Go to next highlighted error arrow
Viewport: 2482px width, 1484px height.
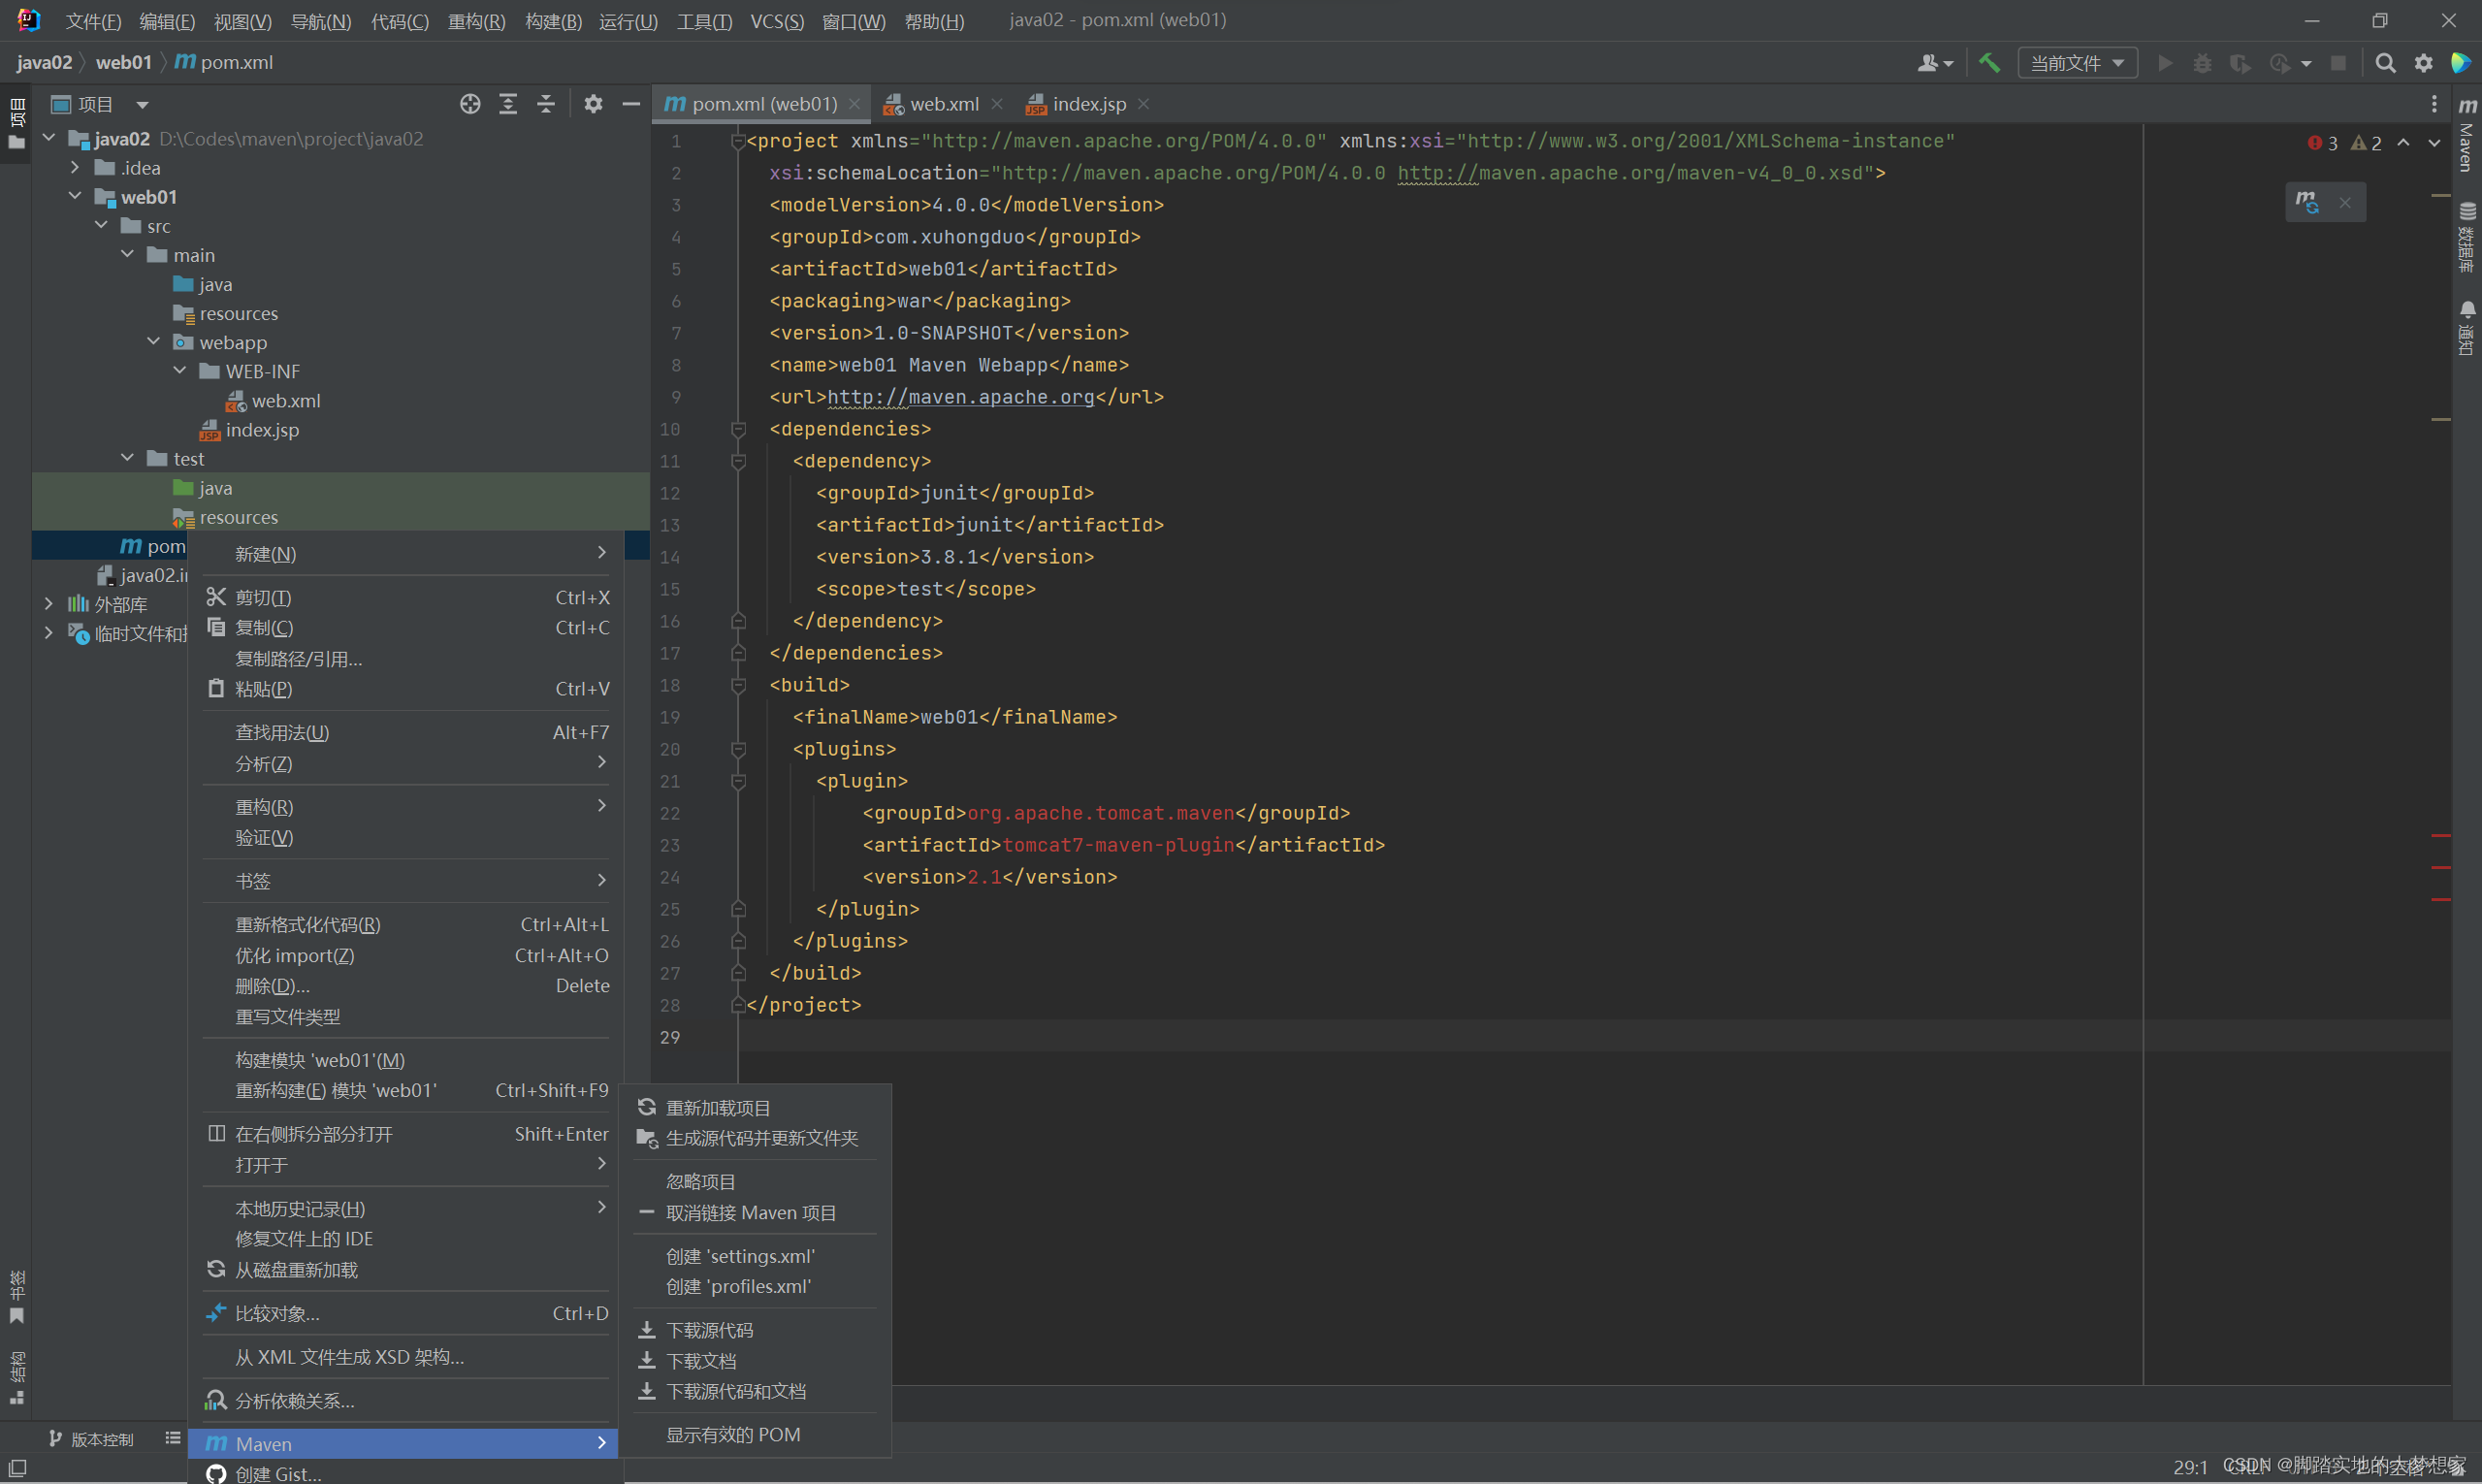[2434, 143]
